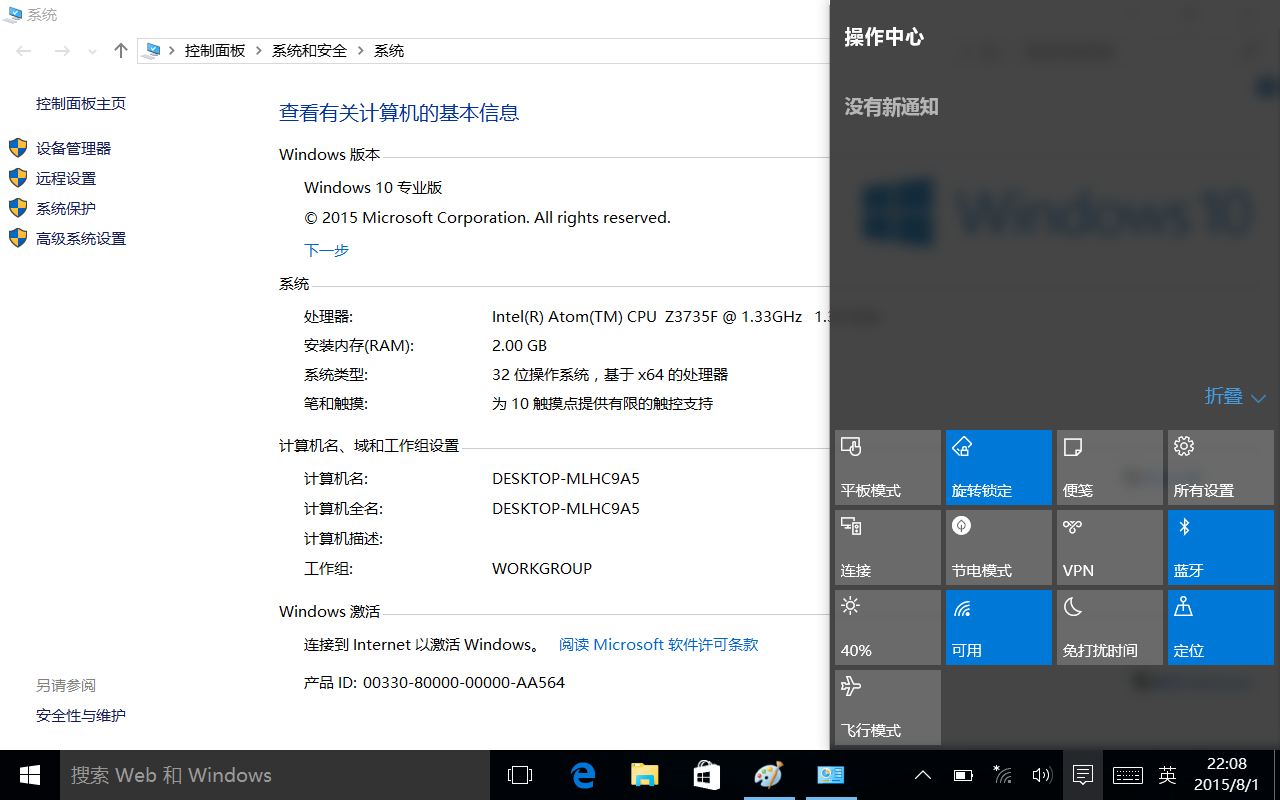Turn on 免打扰时间 quiet hours
The image size is (1280, 800).
pos(1110,627)
